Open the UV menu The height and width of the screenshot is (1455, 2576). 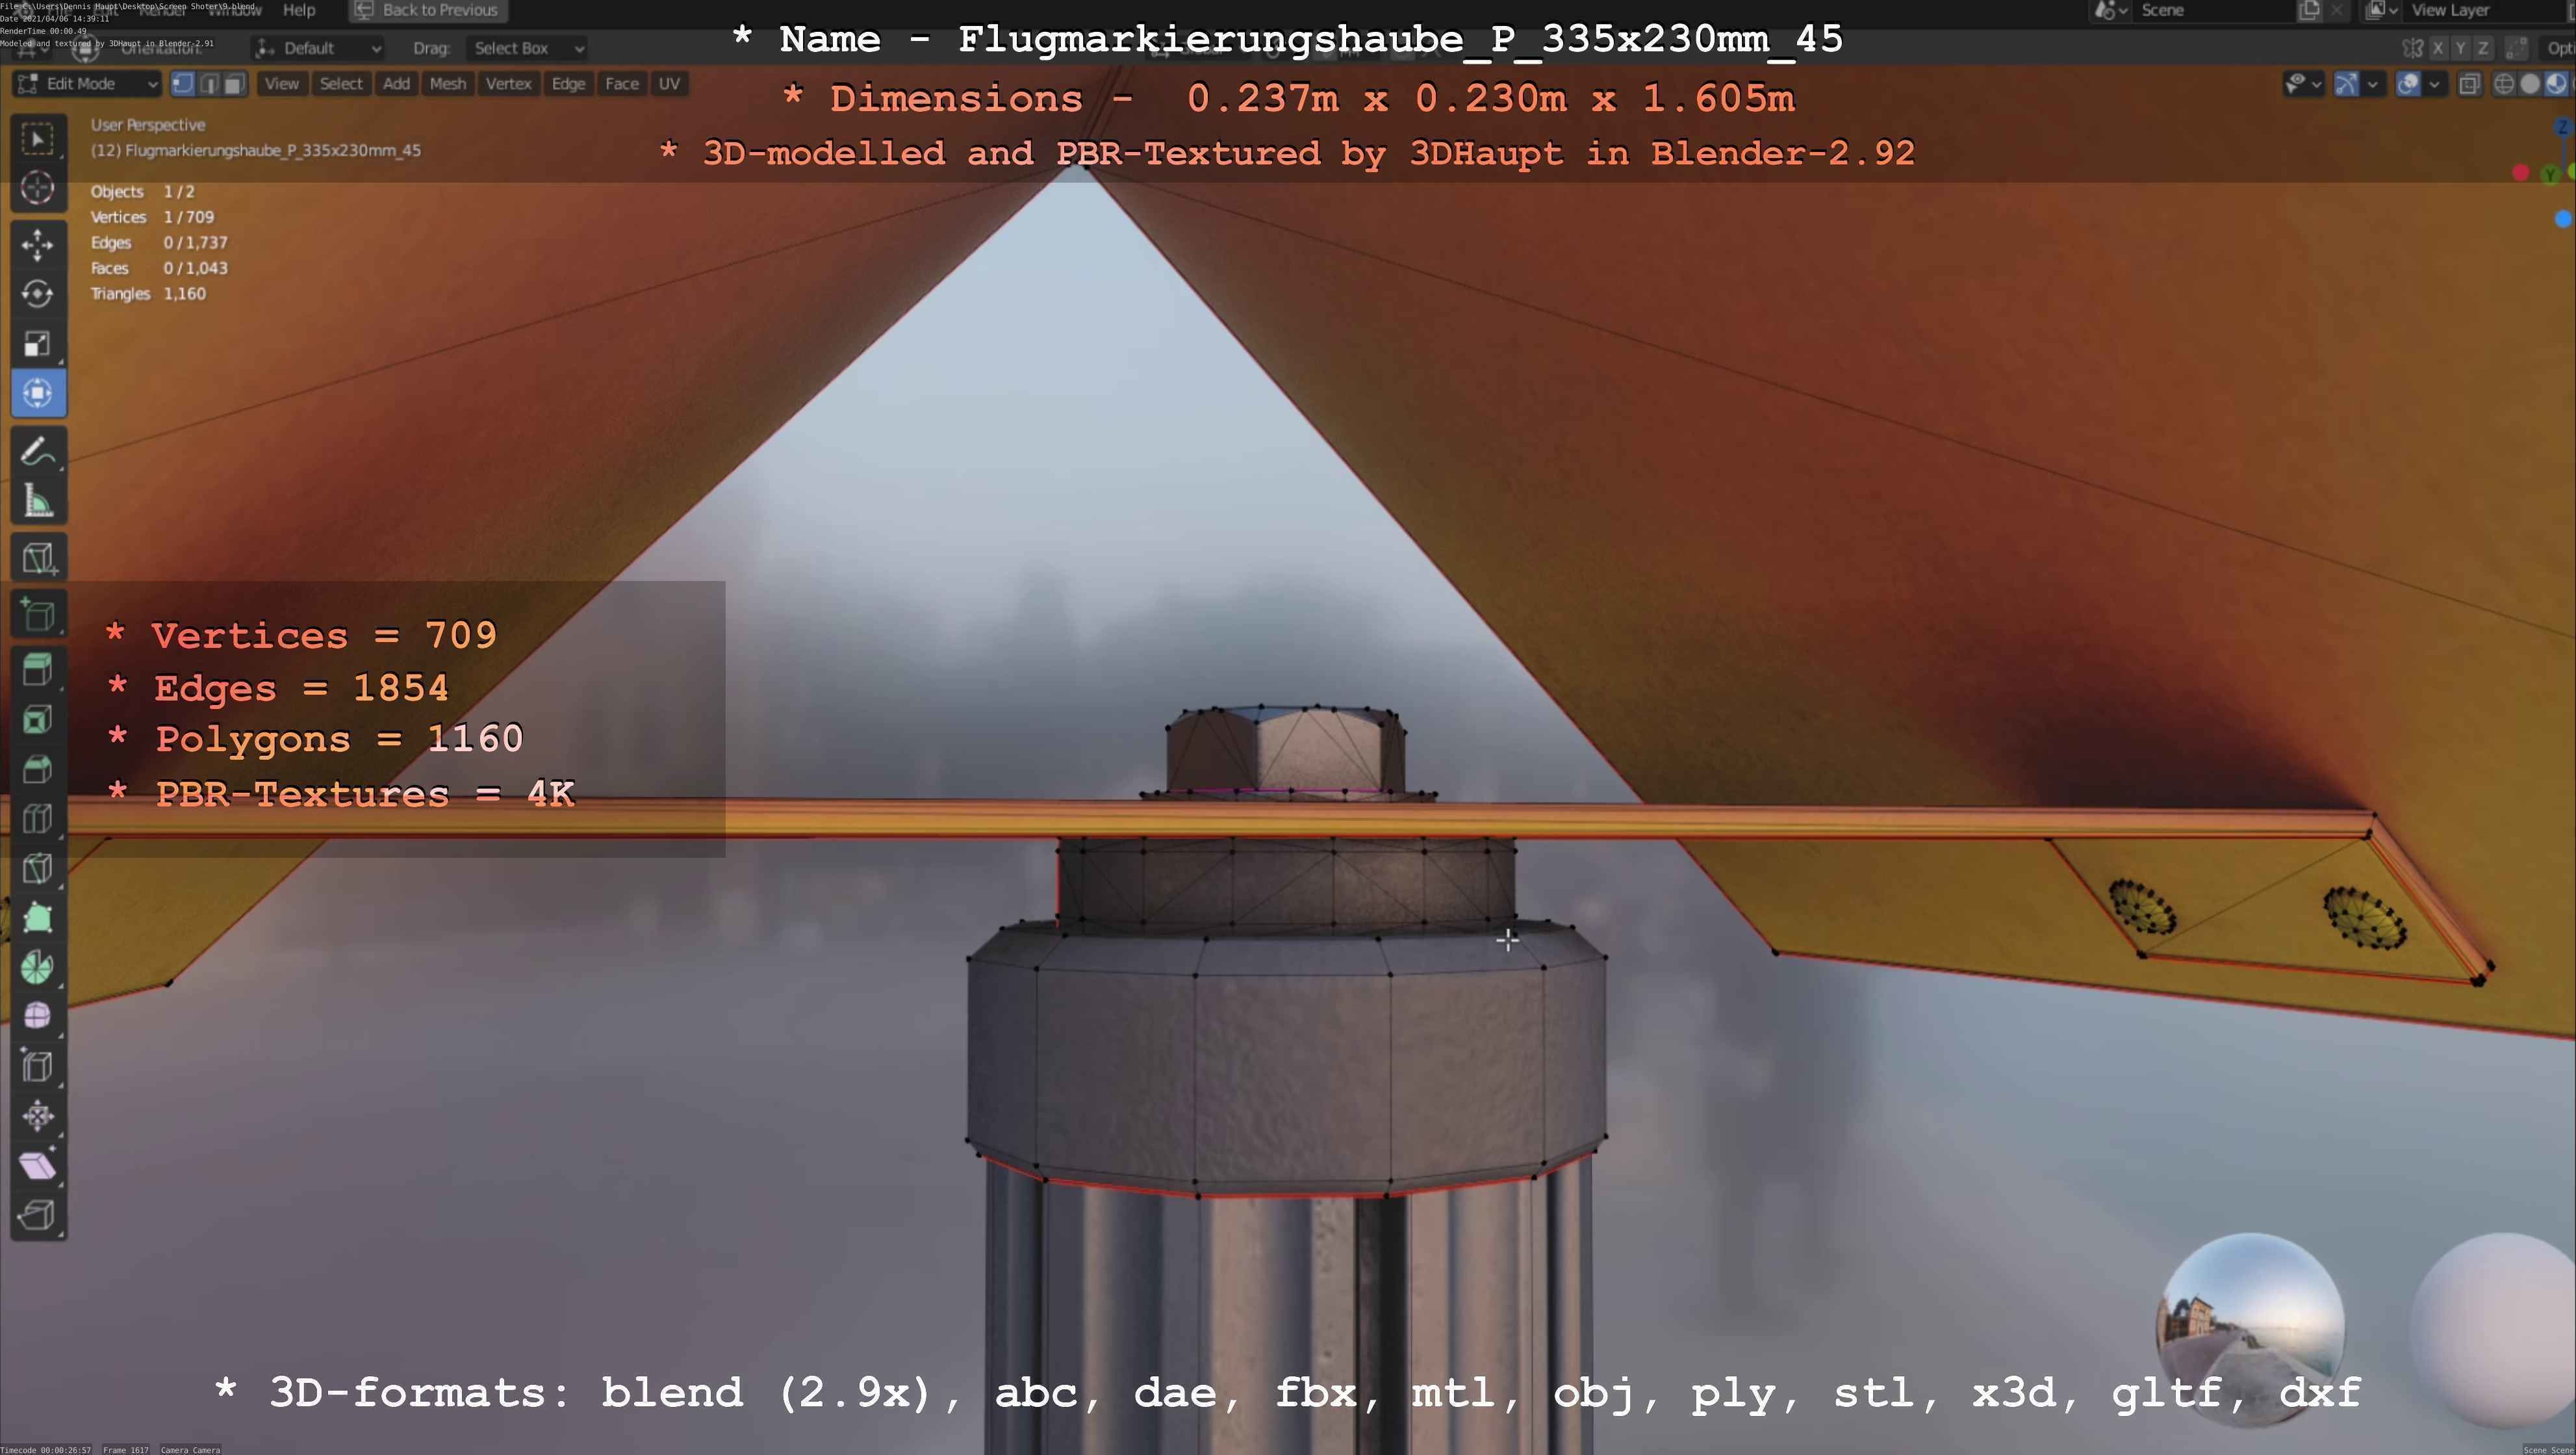click(669, 84)
